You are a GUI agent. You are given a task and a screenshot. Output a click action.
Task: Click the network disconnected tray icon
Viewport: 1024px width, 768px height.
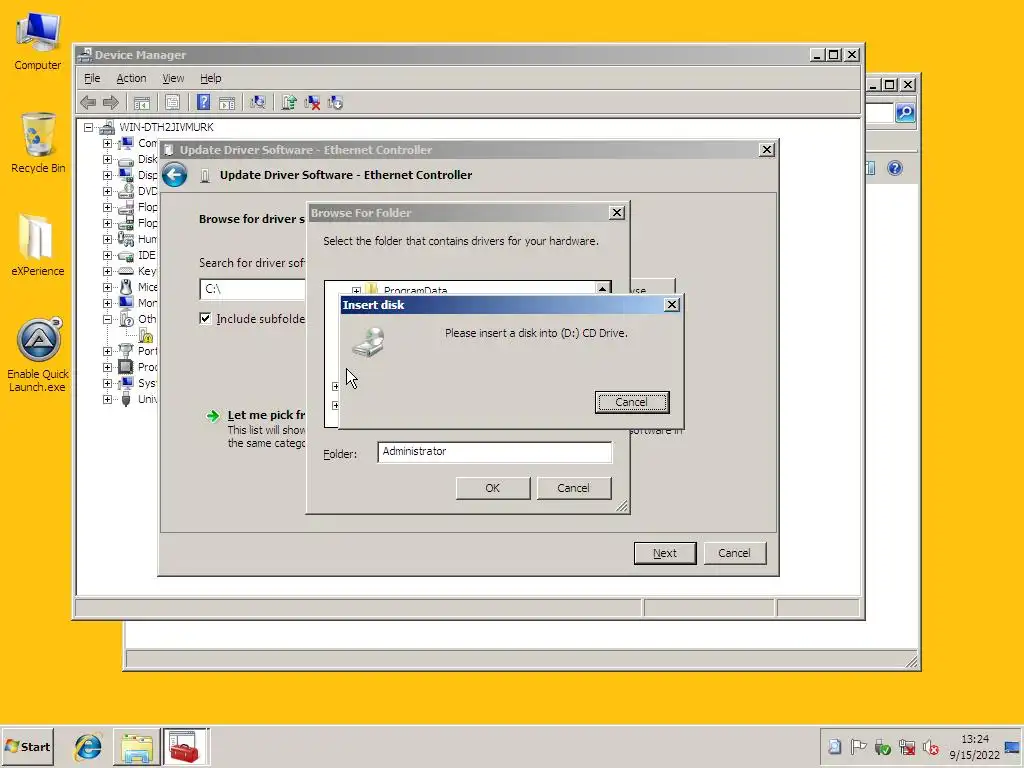pos(906,746)
